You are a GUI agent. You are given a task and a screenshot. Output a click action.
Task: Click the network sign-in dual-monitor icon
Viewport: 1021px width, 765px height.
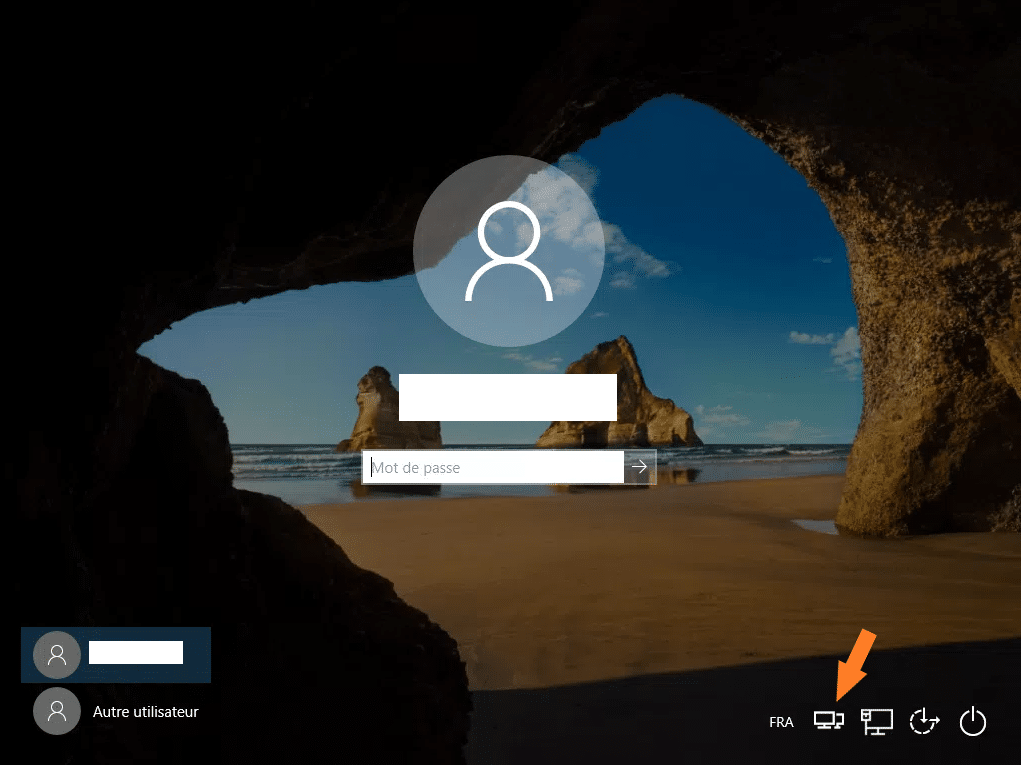[x=829, y=721]
